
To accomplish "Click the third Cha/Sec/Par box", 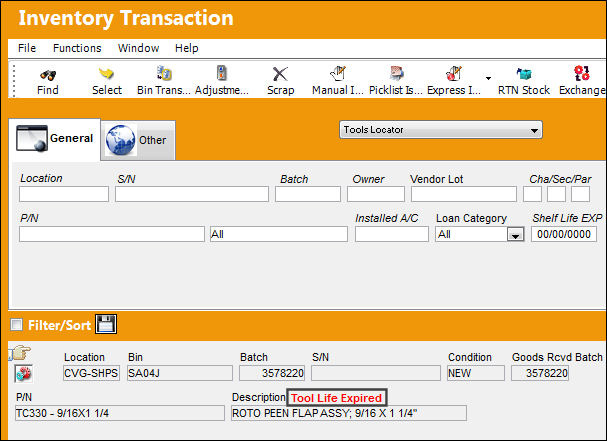I will click(x=580, y=194).
